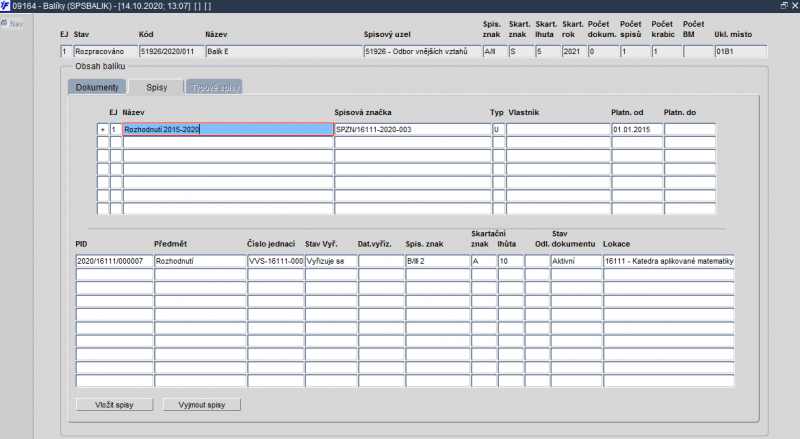Screen dimensions: 800x439
Task: Click the Kód field 51926/2020/011
Action: (x=170, y=51)
